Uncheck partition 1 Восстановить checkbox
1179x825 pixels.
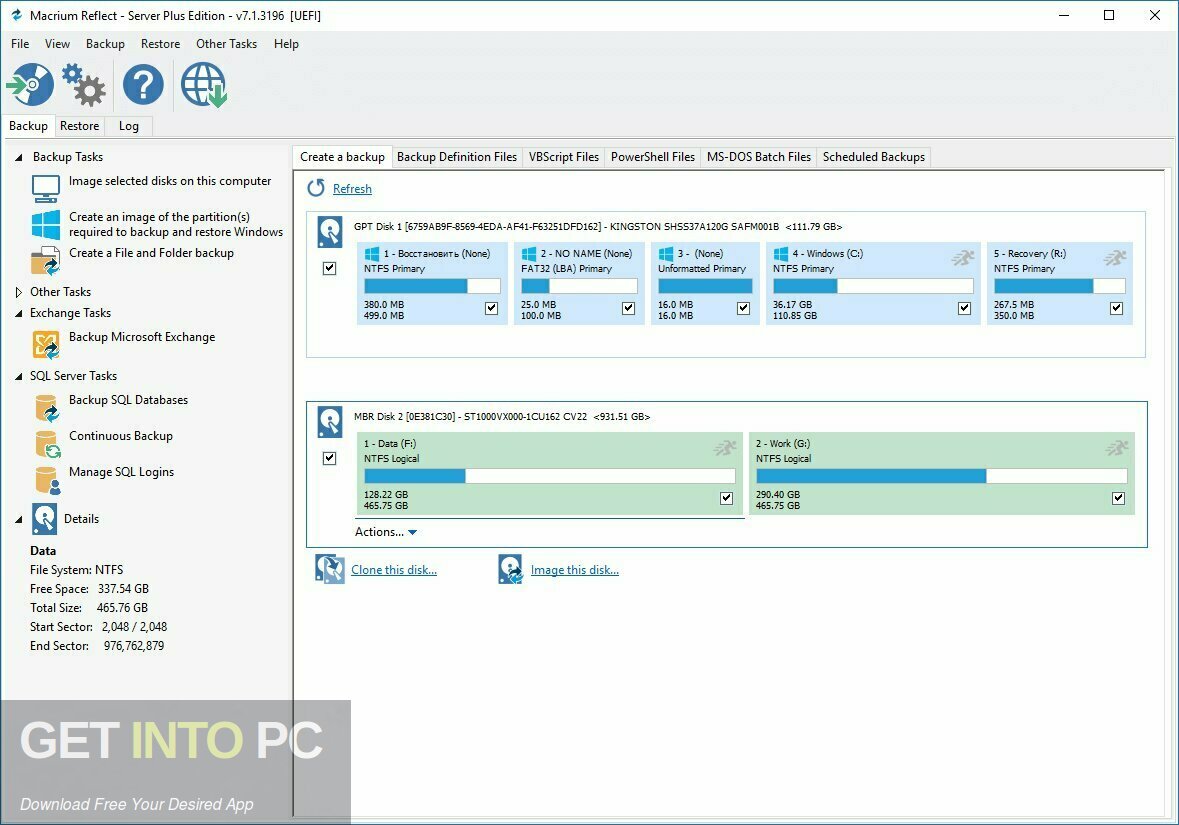pyautogui.click(x=492, y=308)
